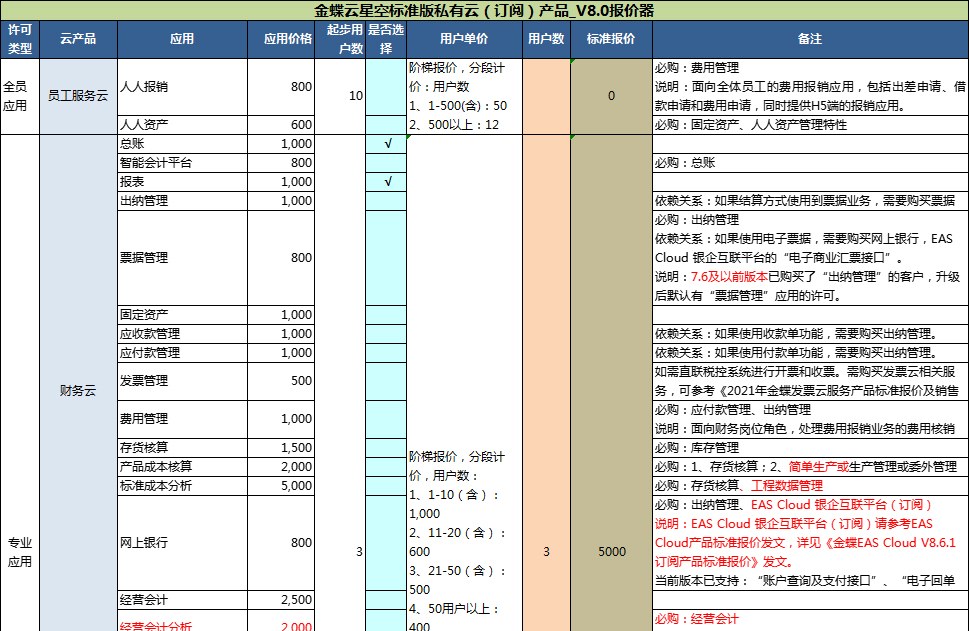Select the 出纳管理 application cell
The width and height of the screenshot is (969, 631).
(x=182, y=201)
